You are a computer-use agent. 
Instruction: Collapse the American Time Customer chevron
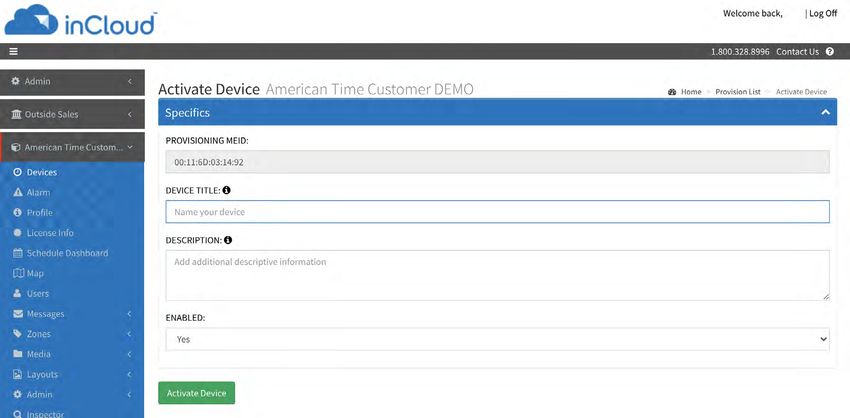[x=130, y=147]
